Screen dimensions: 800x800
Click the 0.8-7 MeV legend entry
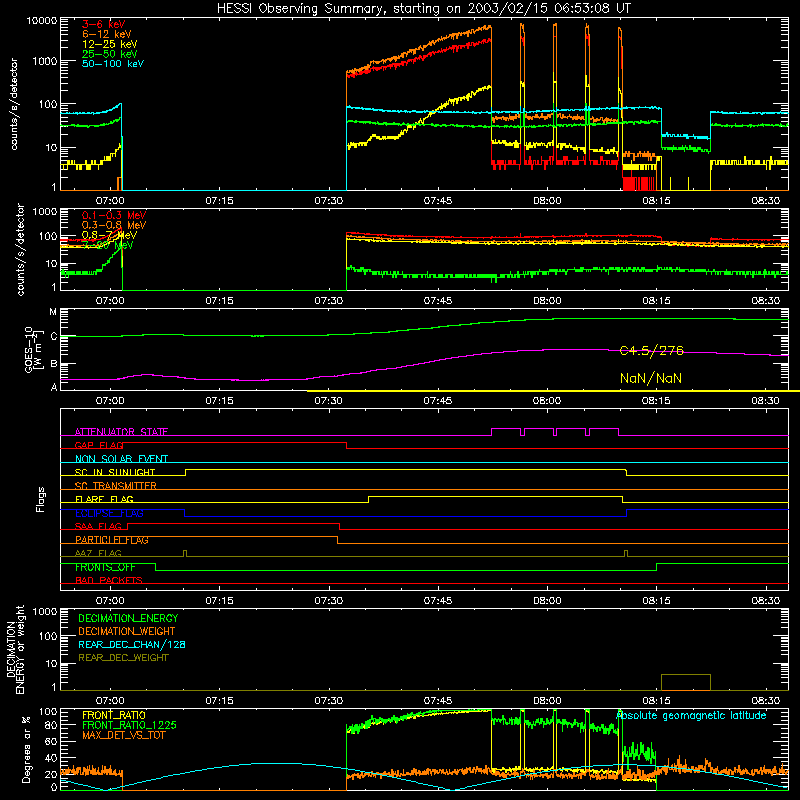coord(110,235)
